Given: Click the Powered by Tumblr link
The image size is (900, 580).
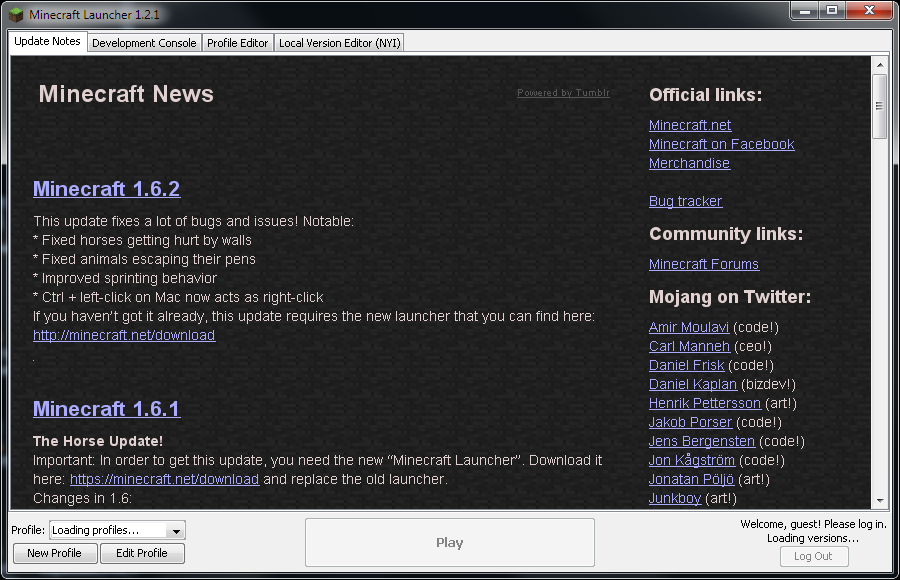Looking at the screenshot, I should (563, 92).
